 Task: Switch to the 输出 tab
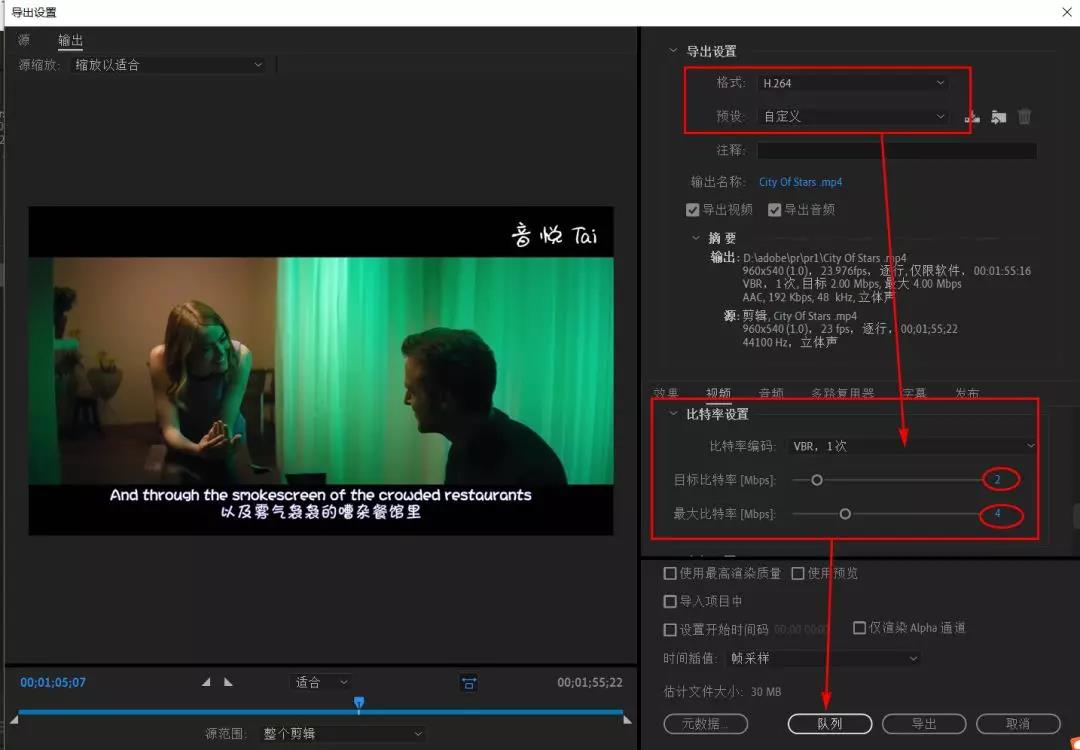tap(70, 40)
